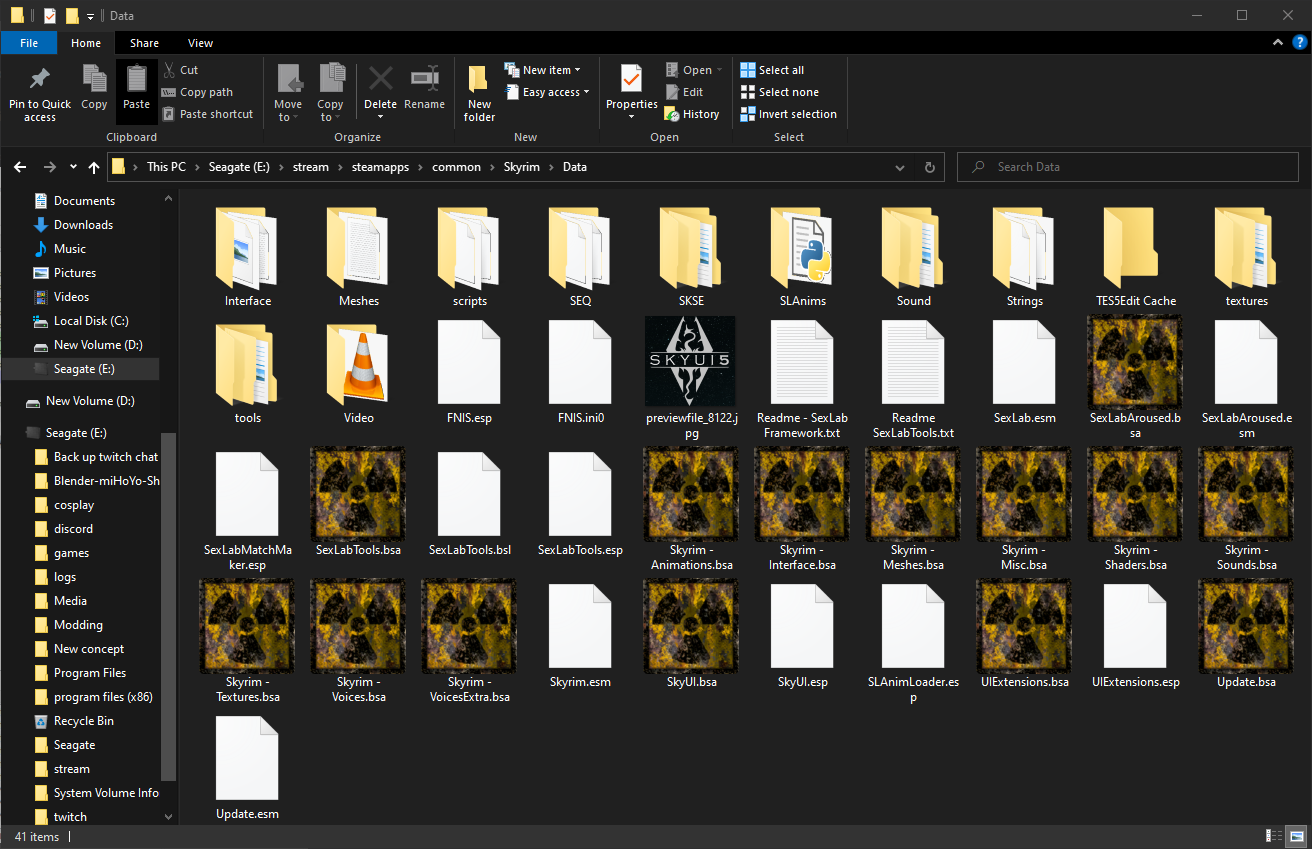Click the title bar Properties quick icon
Image resolution: width=1312 pixels, height=849 pixels.
pyautogui.click(x=50, y=15)
